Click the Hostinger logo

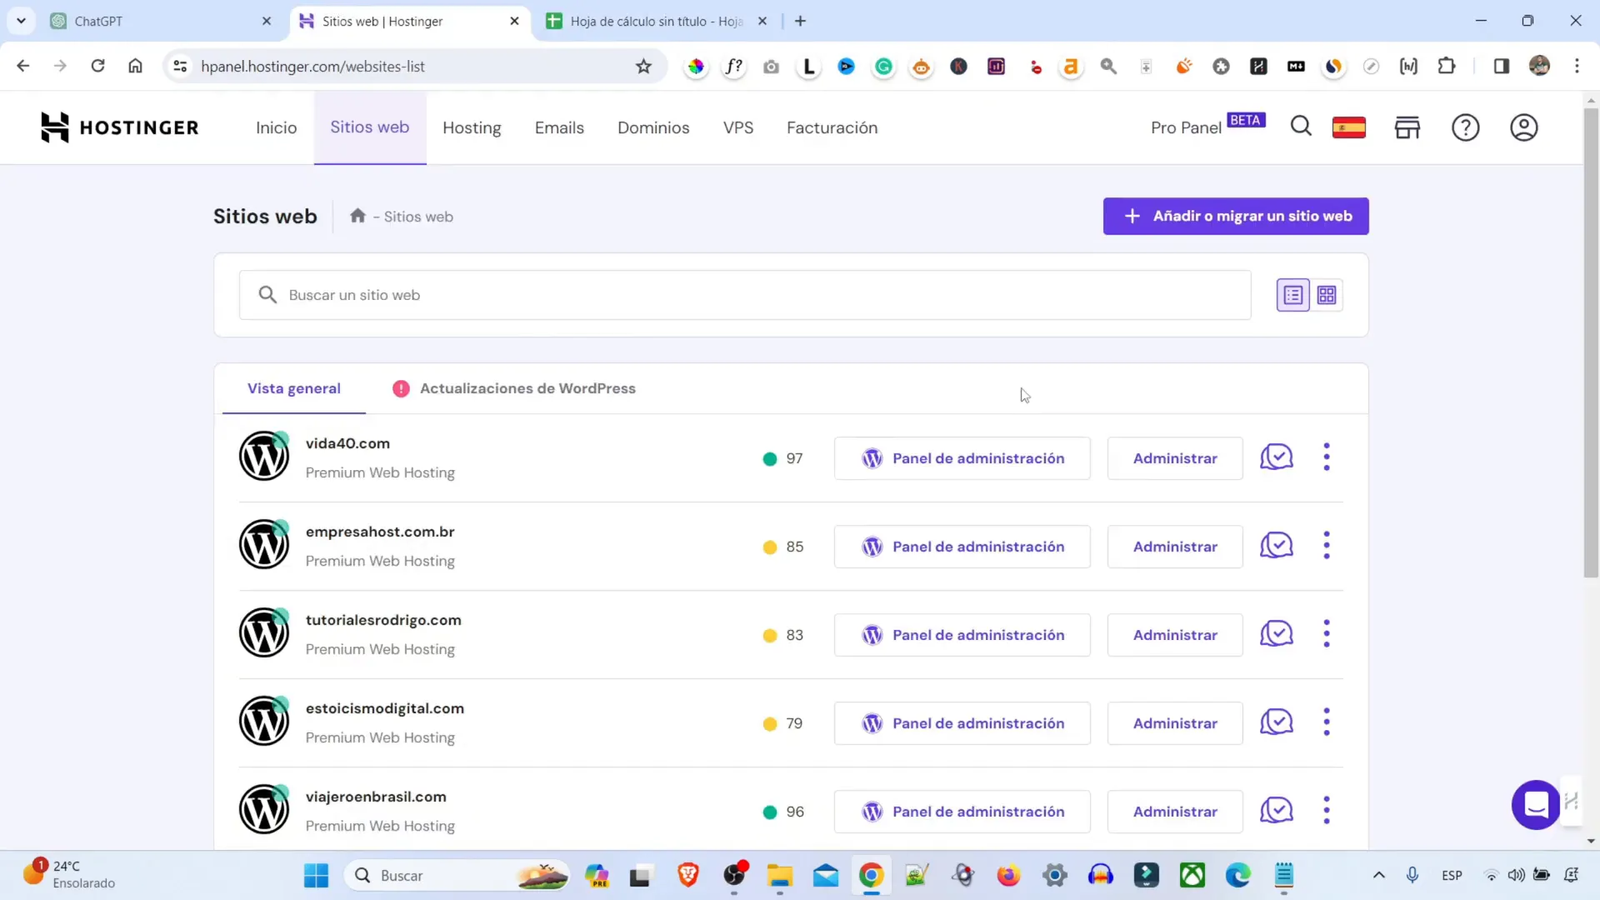click(118, 127)
